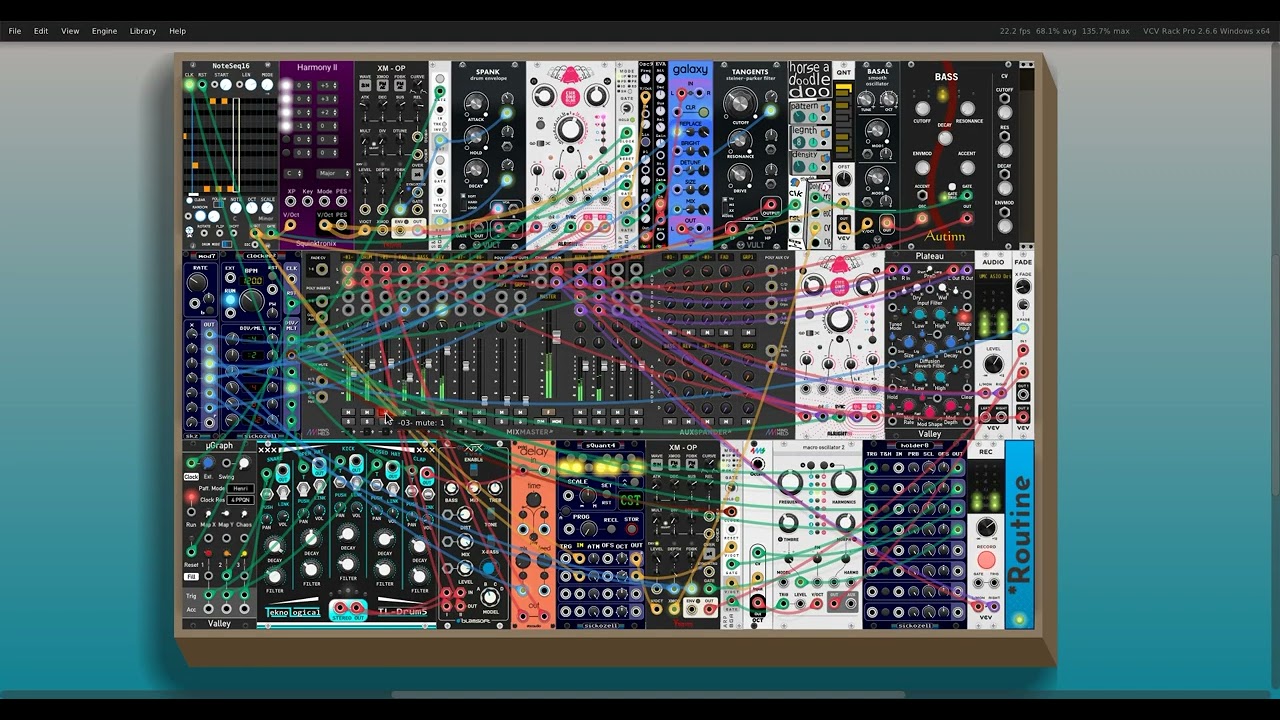
Task: Open the Engine menu
Action: point(105,31)
